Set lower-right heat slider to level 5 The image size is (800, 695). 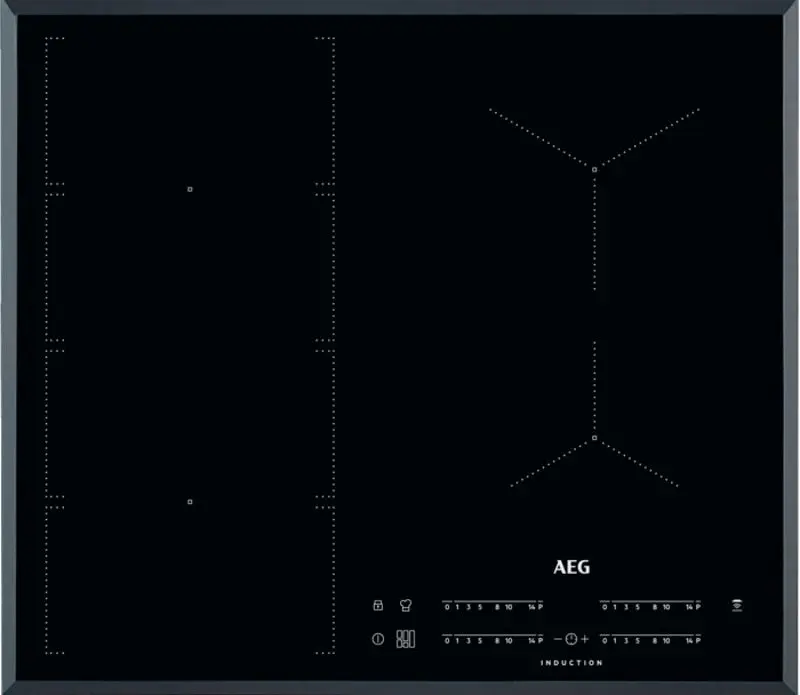tap(637, 640)
